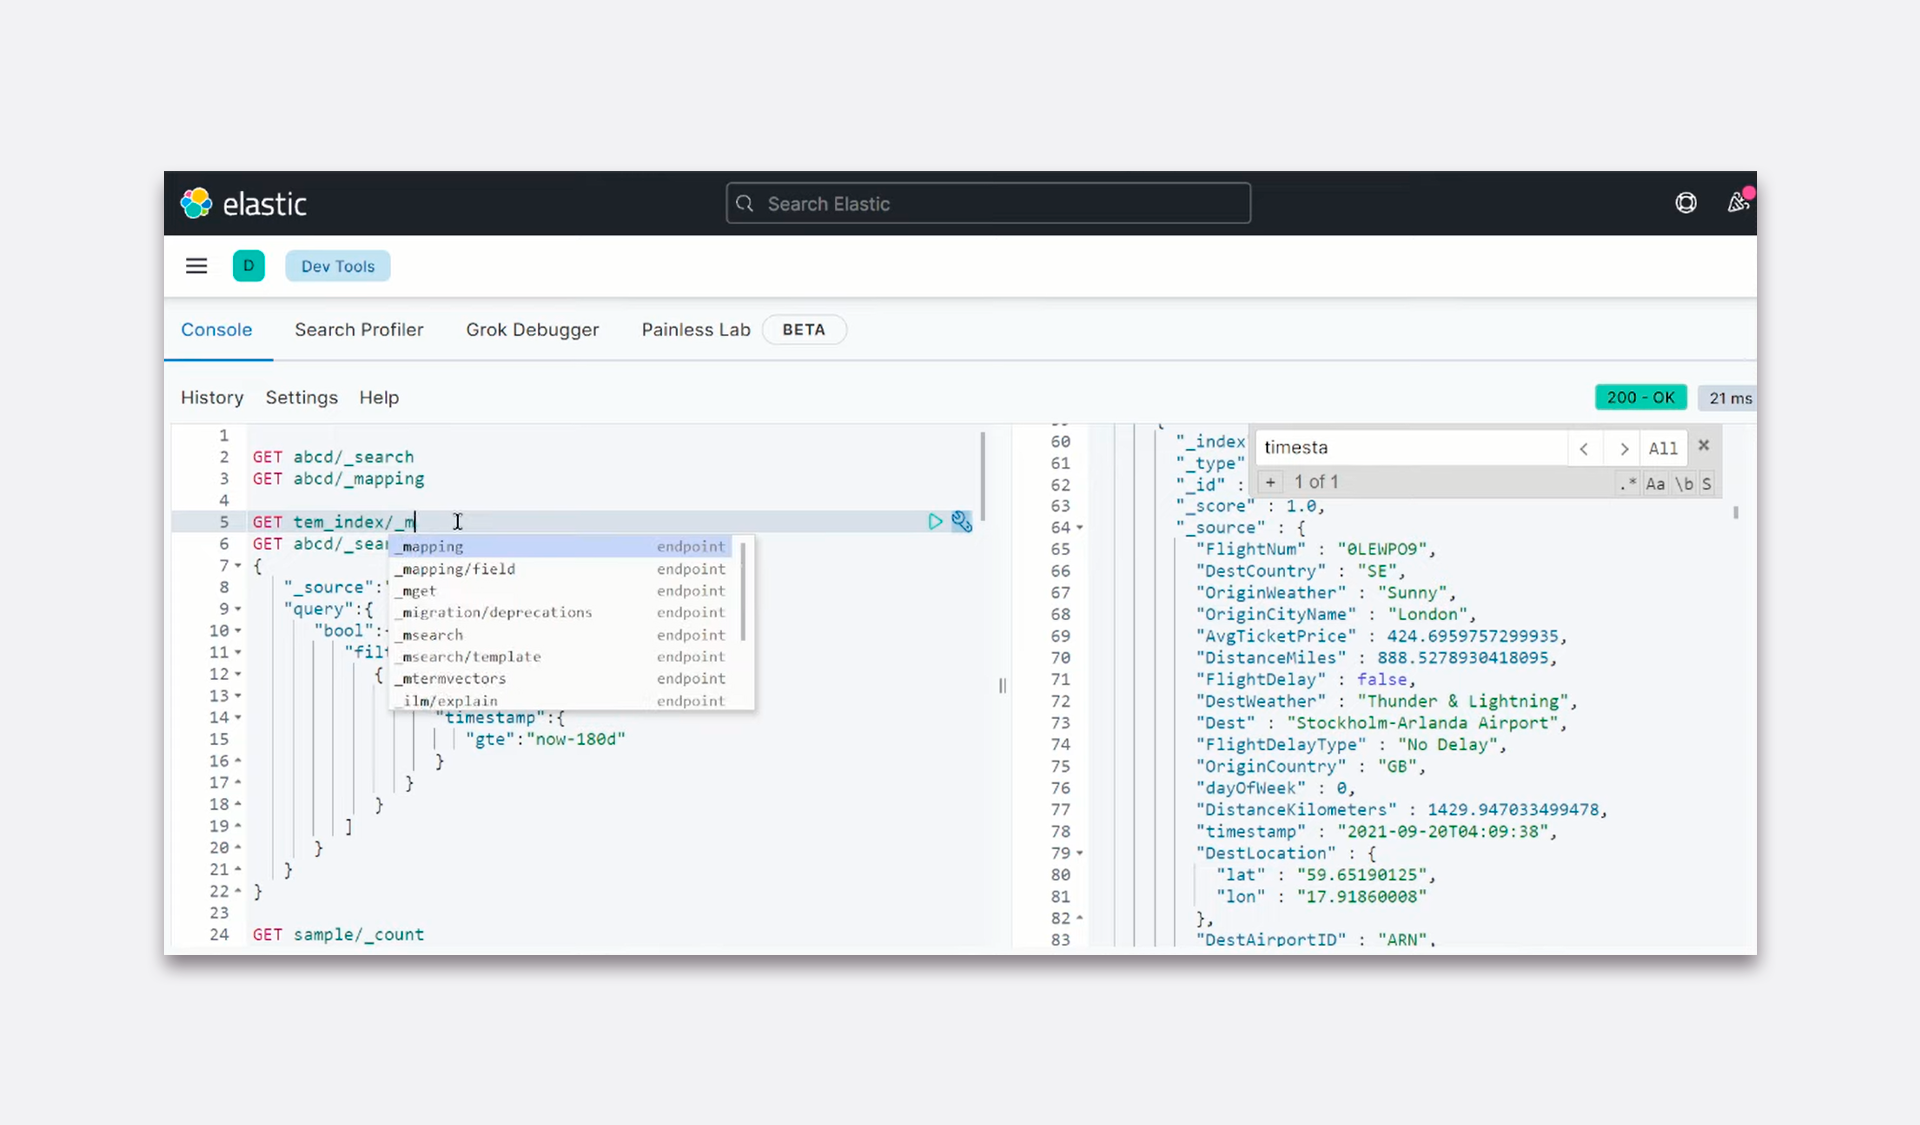The width and height of the screenshot is (1920, 1125).
Task: Toggle whole word \b search option
Action: coord(1684,483)
